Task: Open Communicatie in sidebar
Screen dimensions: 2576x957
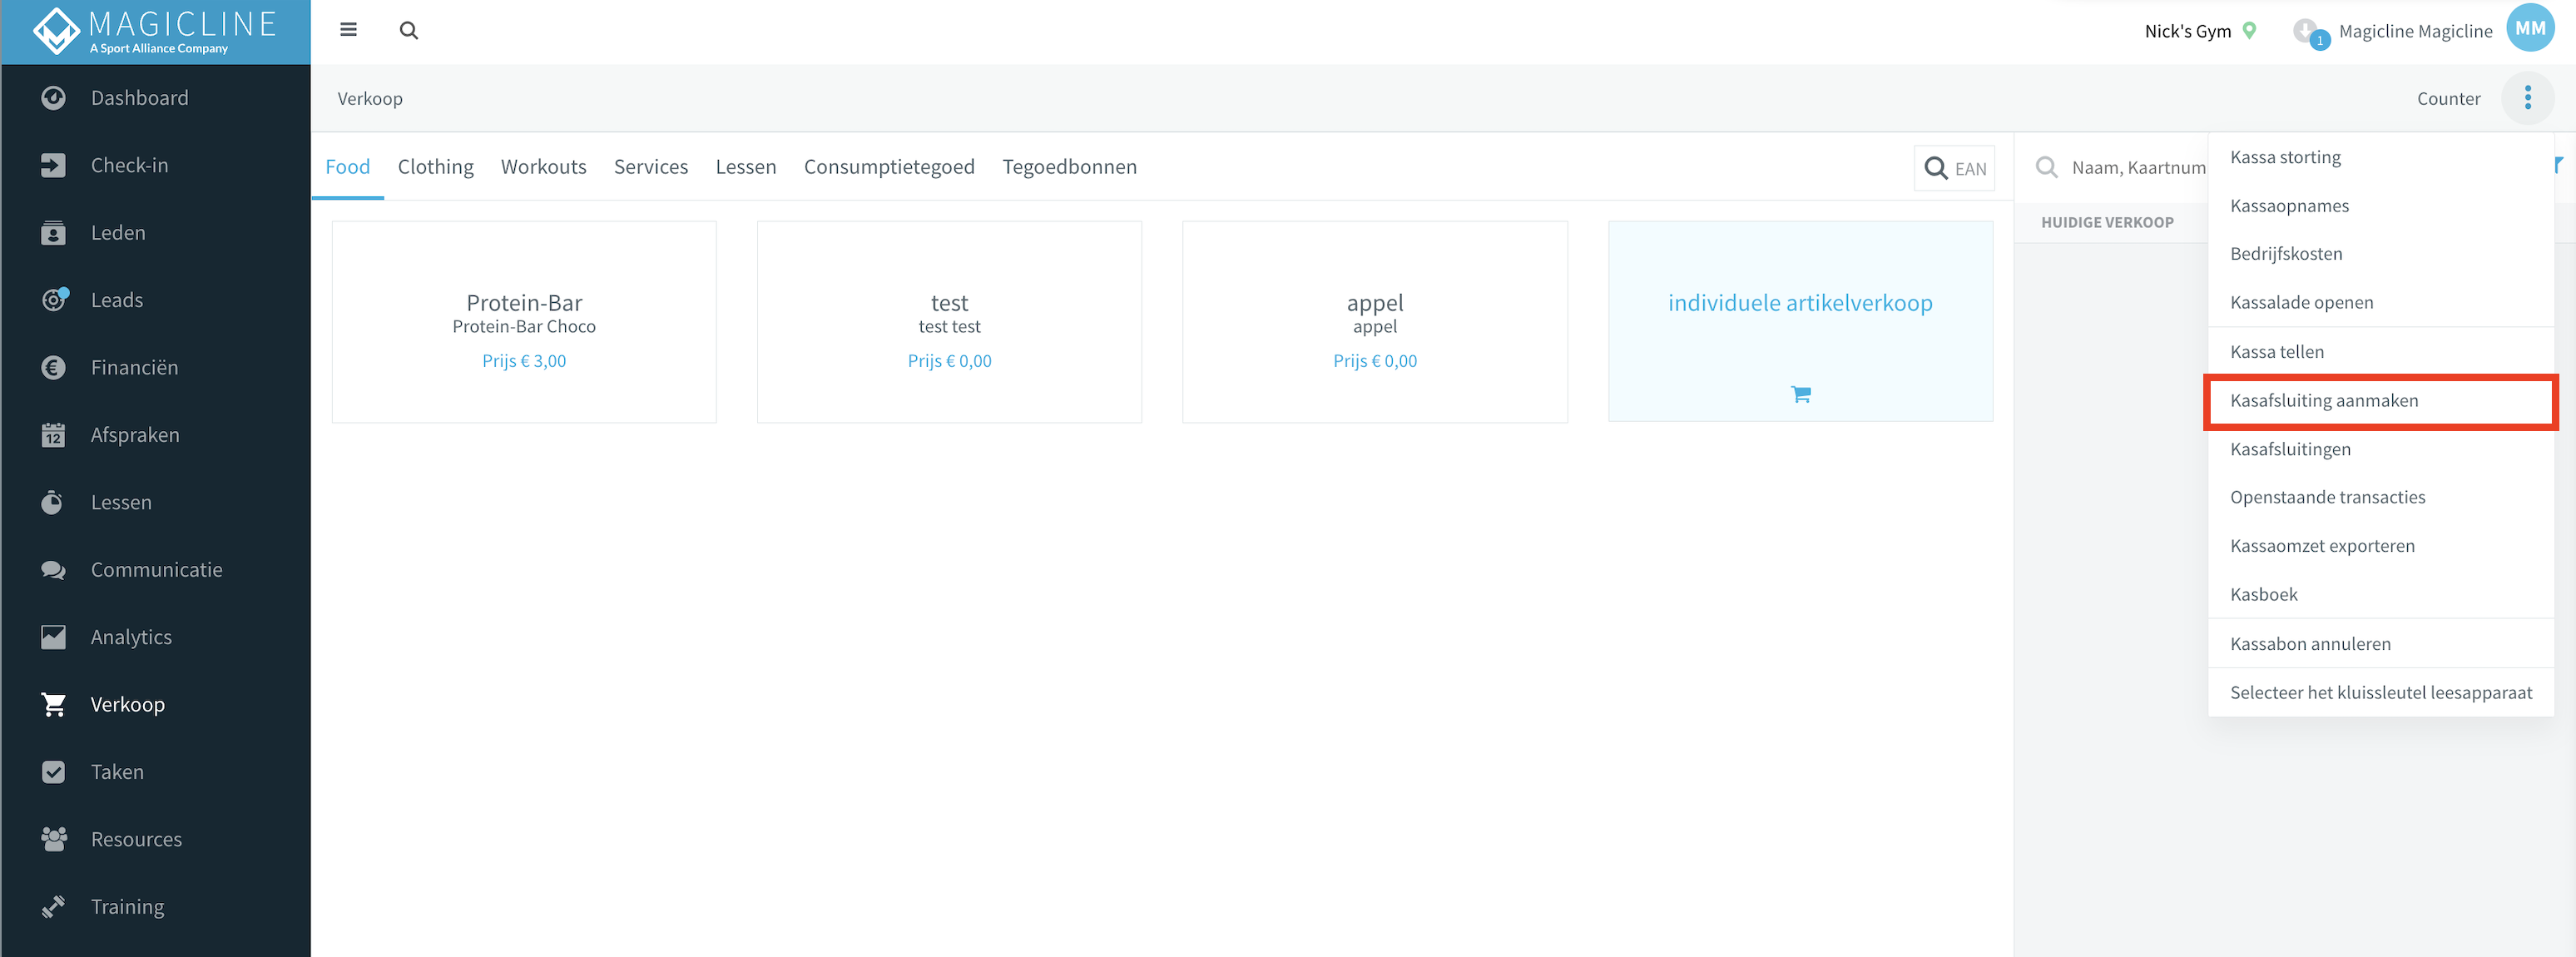Action: pos(156,570)
